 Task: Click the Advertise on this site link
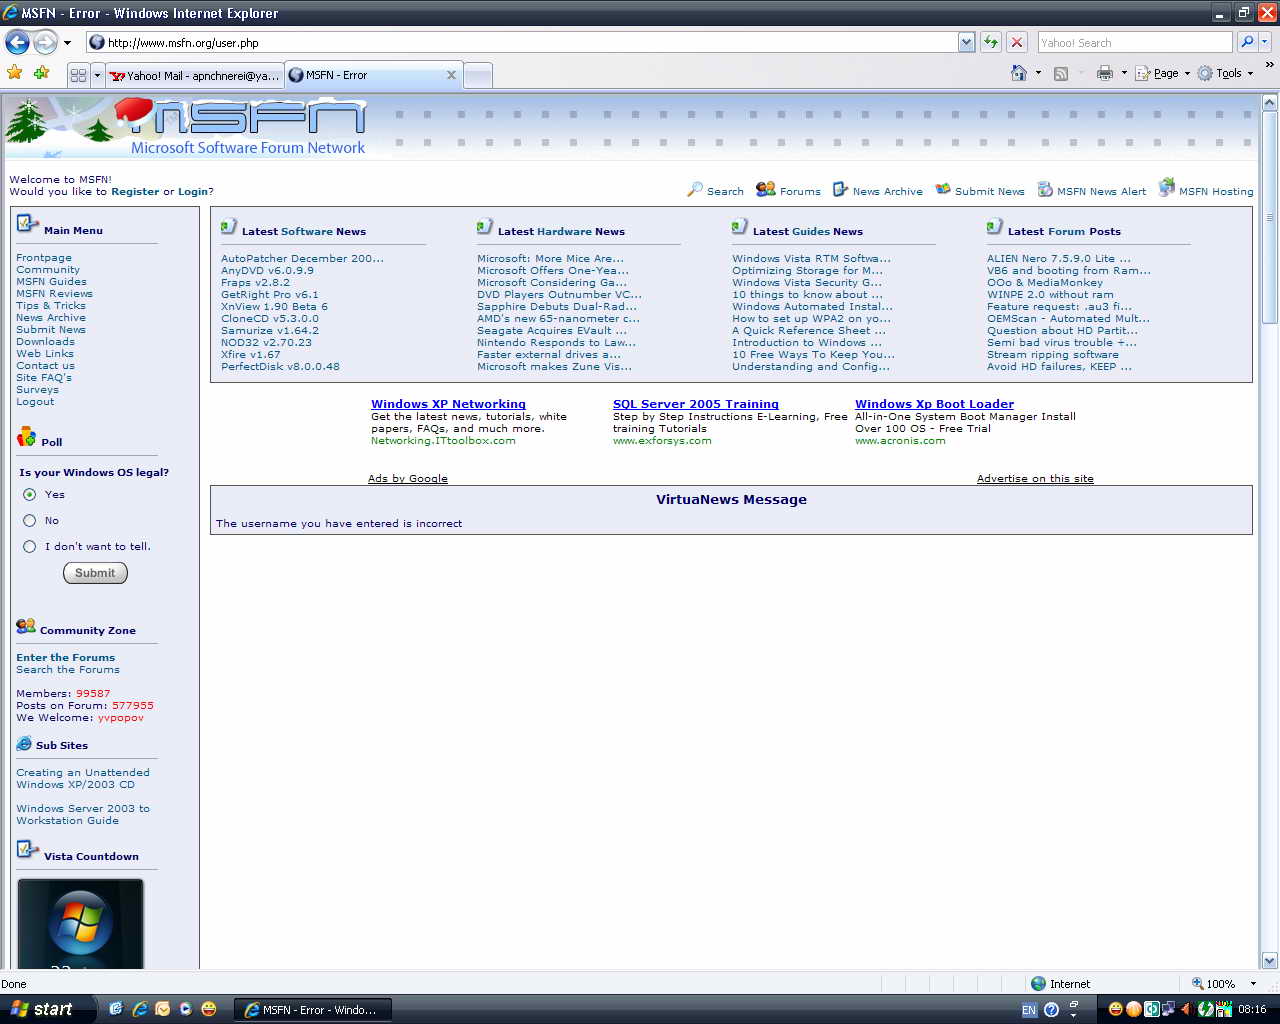(1035, 478)
